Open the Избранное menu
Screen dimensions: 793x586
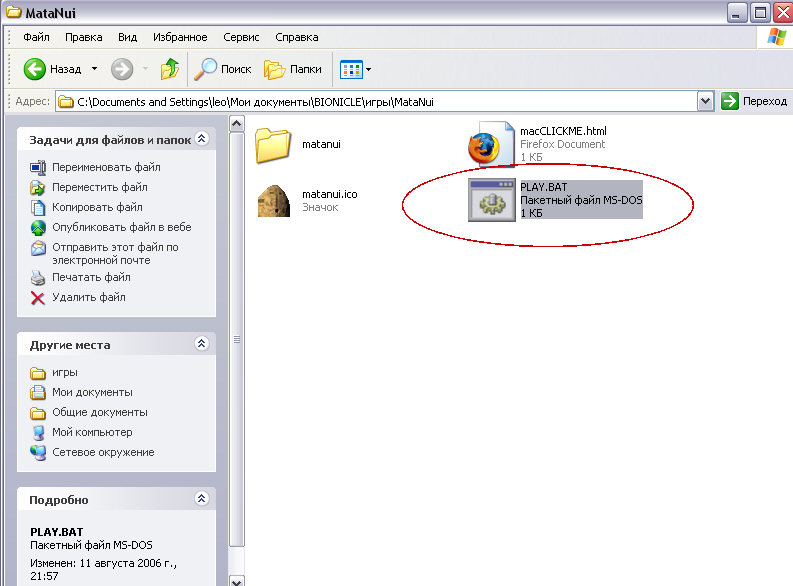(180, 37)
